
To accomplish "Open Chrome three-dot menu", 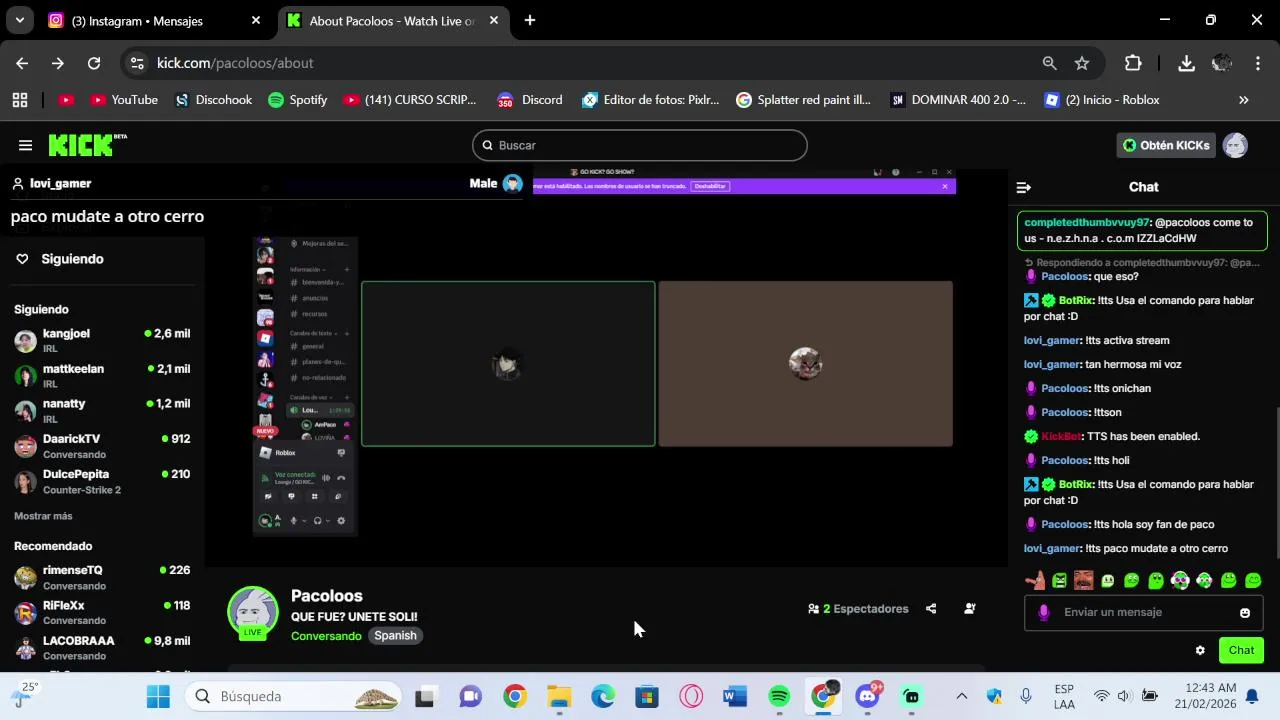I will click(1258, 63).
